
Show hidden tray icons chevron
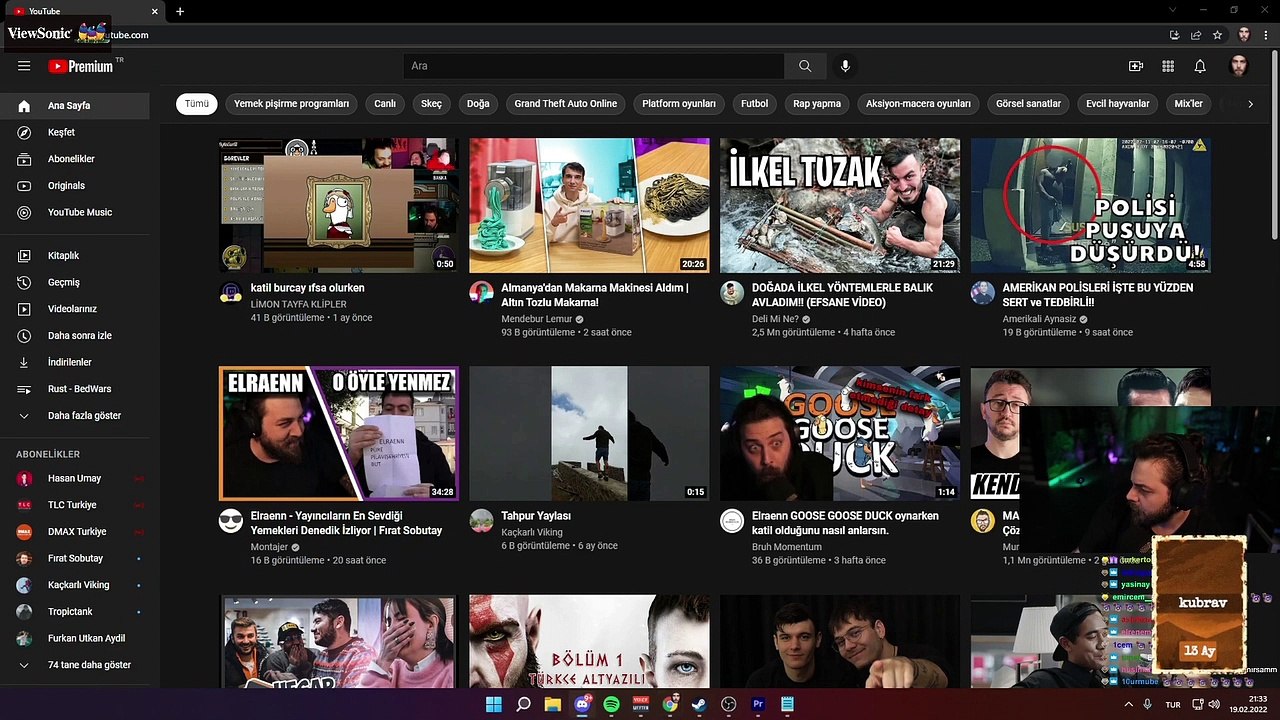coord(1130,704)
